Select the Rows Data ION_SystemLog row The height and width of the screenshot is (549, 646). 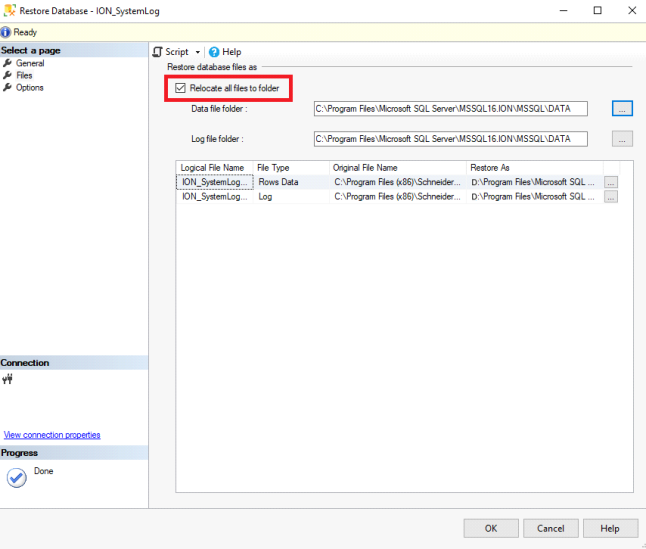(397, 182)
